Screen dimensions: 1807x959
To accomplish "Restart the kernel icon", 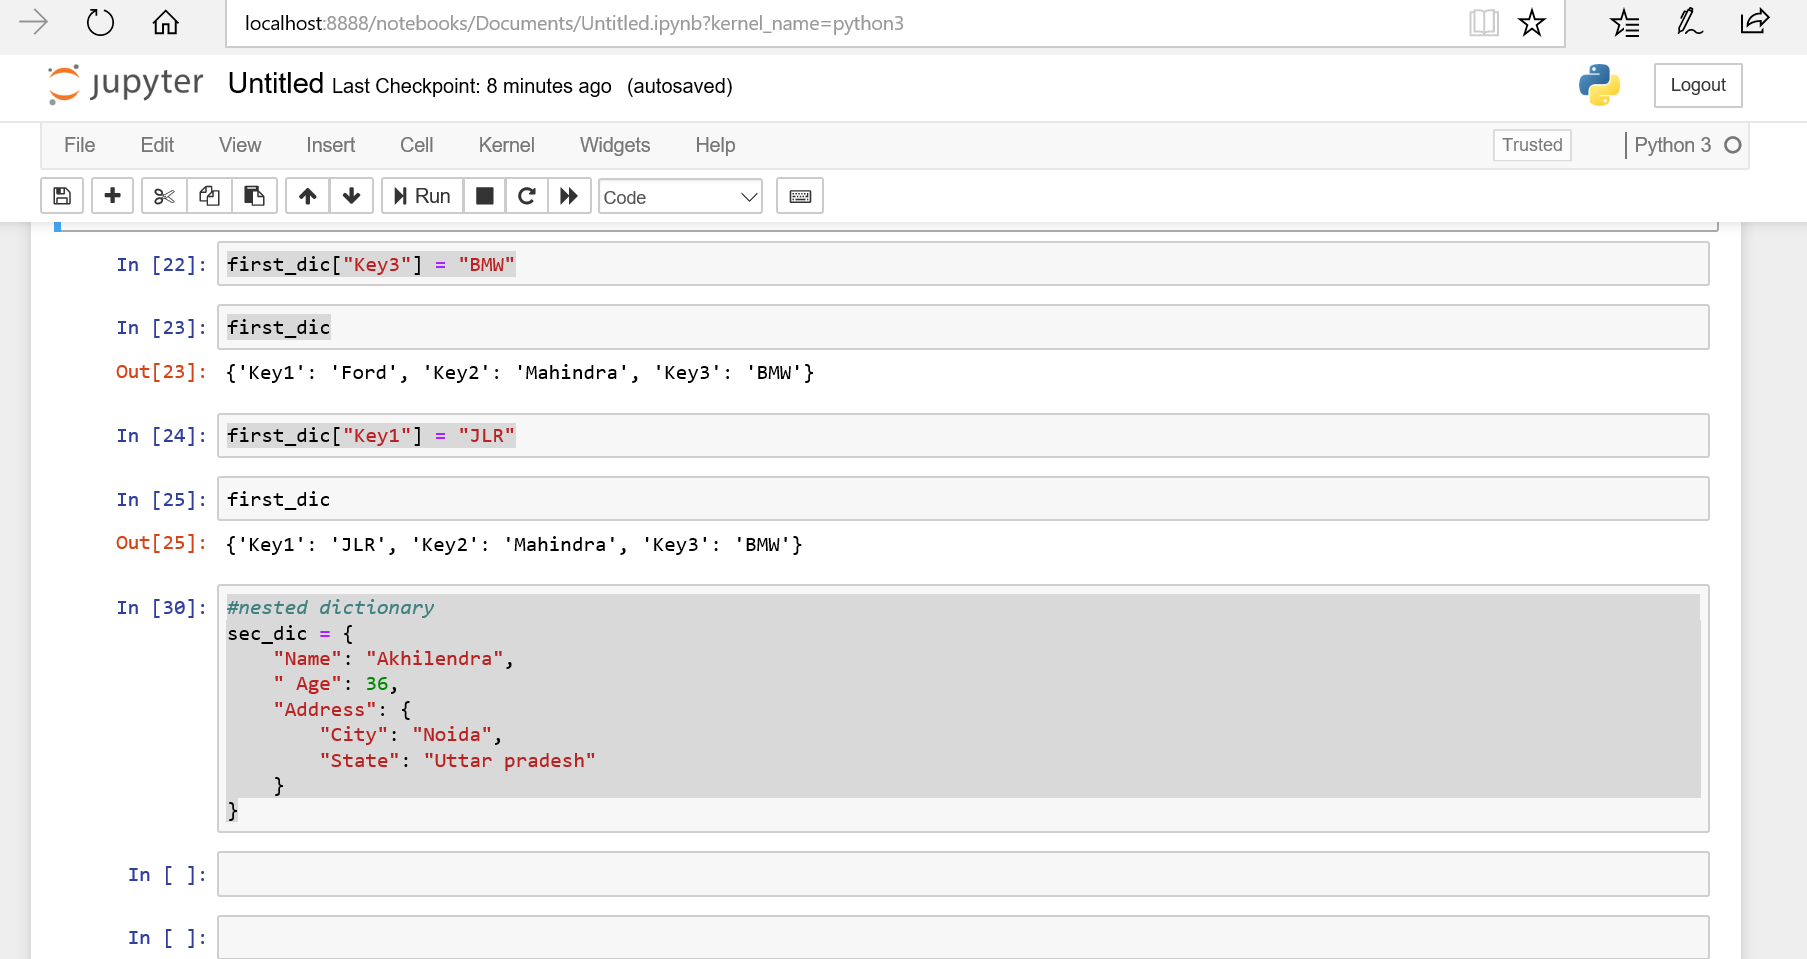I will [x=527, y=196].
